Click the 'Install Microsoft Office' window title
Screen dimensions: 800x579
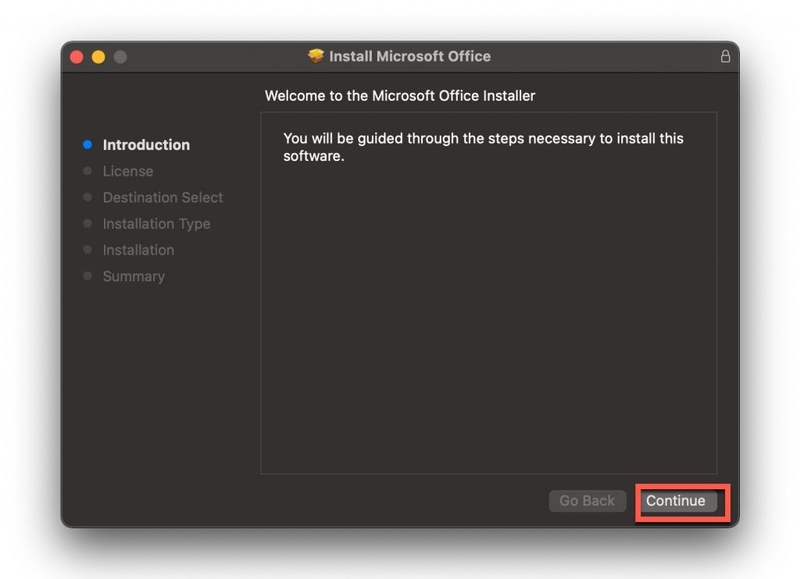click(x=410, y=56)
